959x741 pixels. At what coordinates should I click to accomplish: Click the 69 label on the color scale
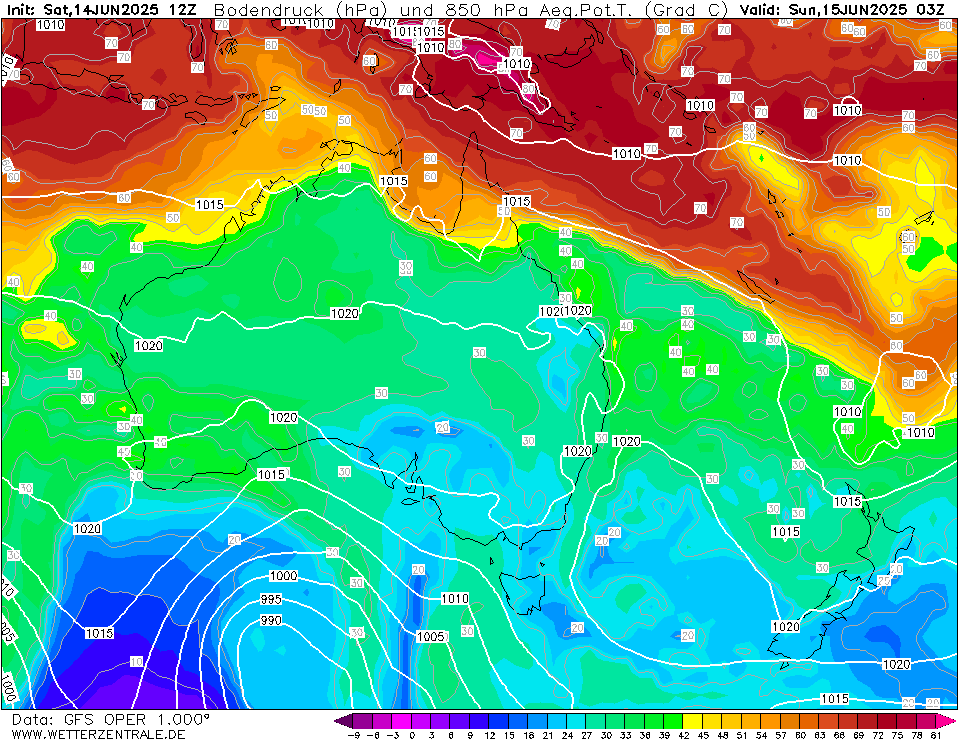click(859, 735)
